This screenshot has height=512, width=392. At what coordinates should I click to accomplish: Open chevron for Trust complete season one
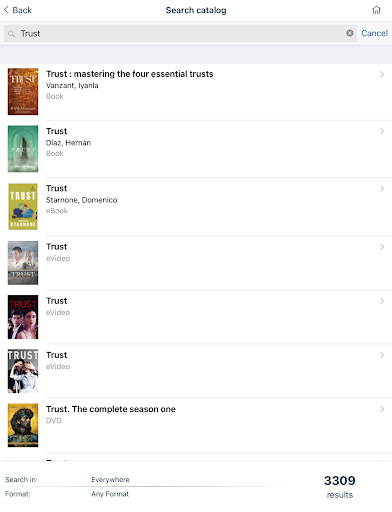382,409
